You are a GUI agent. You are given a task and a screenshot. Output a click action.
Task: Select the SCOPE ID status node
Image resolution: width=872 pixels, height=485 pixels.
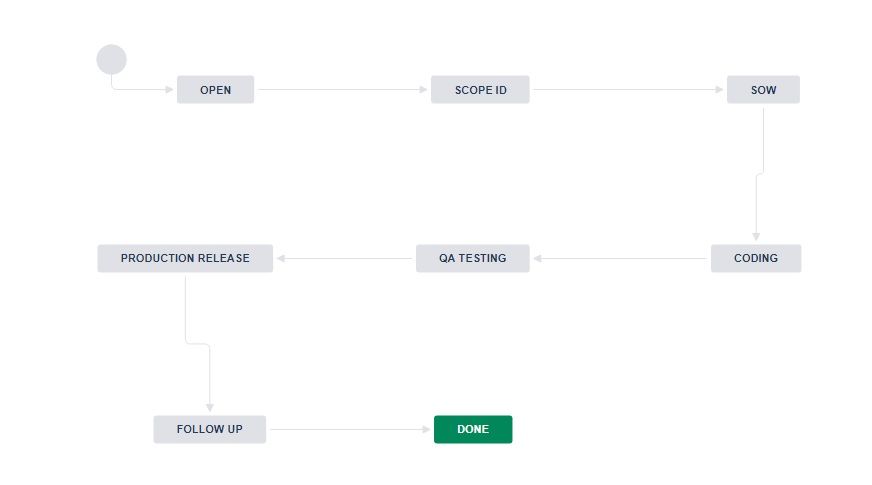(x=480, y=90)
